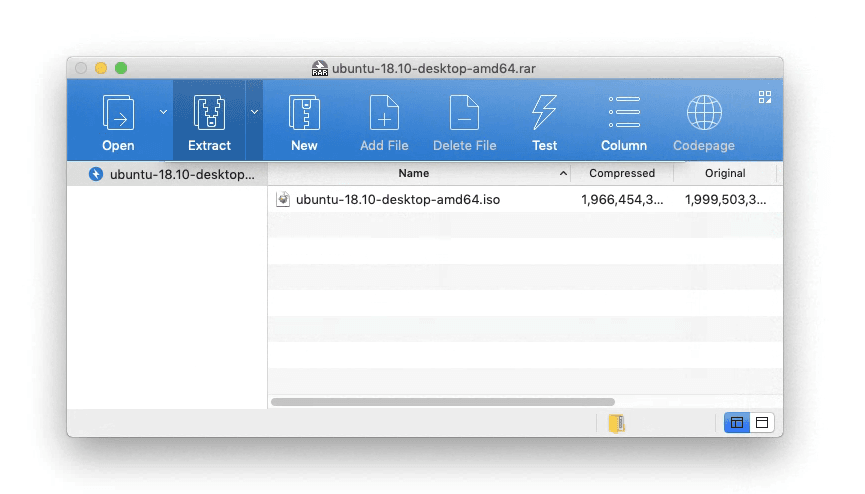Expand the dropdown arrow beside Extract
Image resolution: width=865 pixels, height=494 pixels.
coord(254,112)
